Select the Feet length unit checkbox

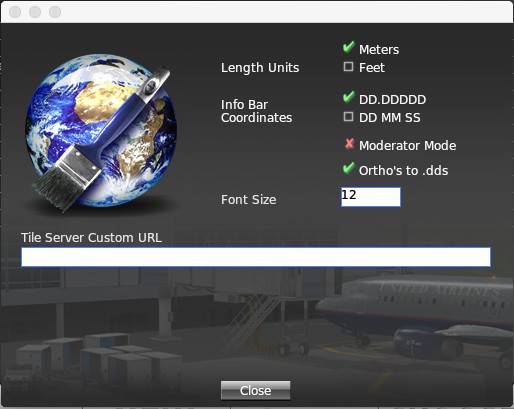[x=348, y=67]
